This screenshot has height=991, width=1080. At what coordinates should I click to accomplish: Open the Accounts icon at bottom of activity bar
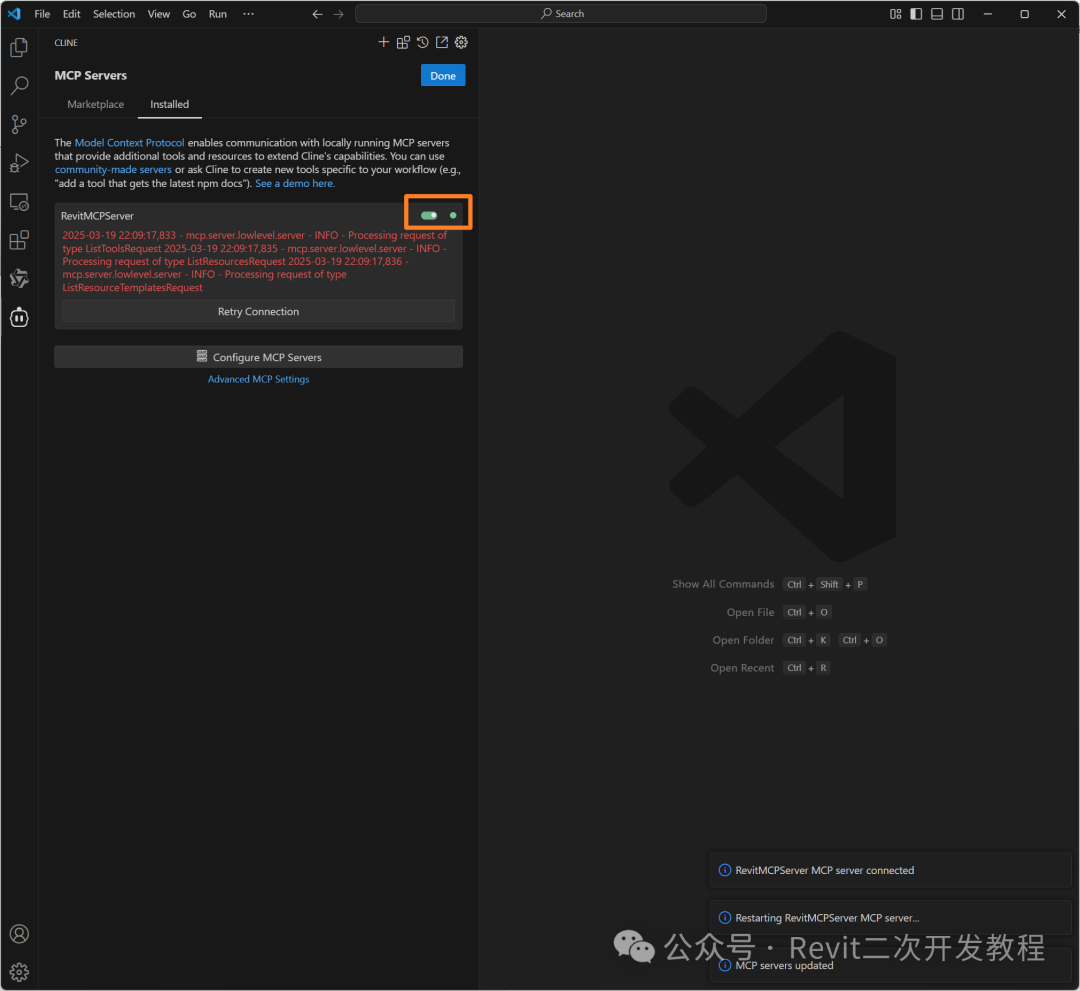pos(19,934)
